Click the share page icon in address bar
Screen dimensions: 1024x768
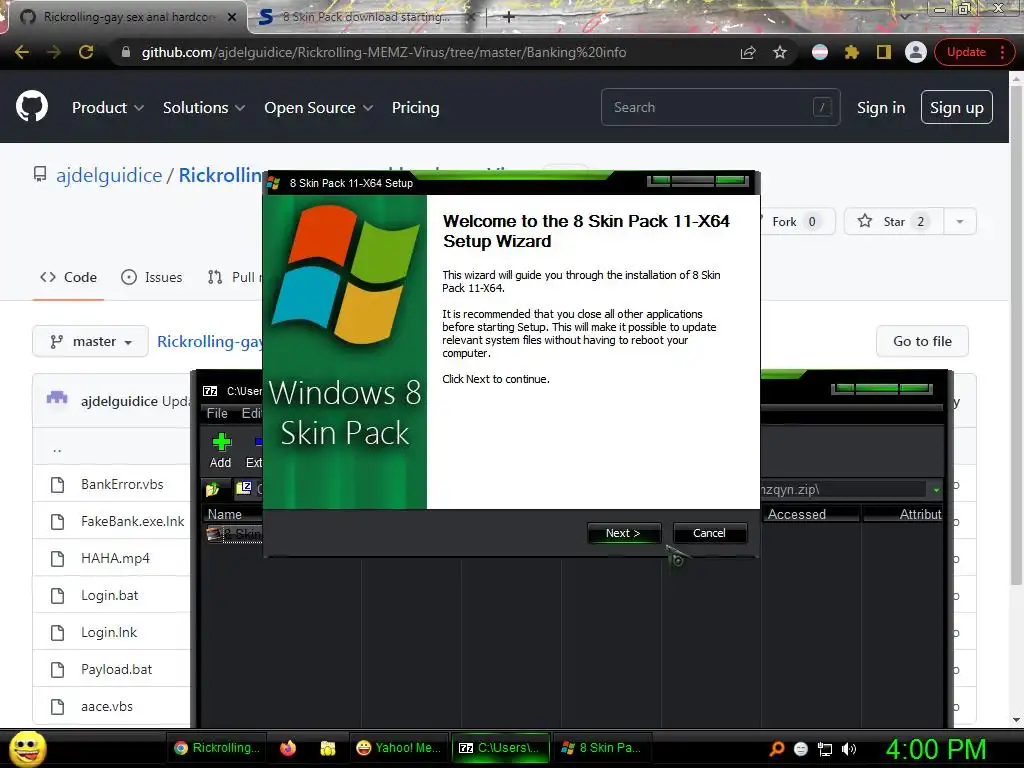[x=748, y=52]
